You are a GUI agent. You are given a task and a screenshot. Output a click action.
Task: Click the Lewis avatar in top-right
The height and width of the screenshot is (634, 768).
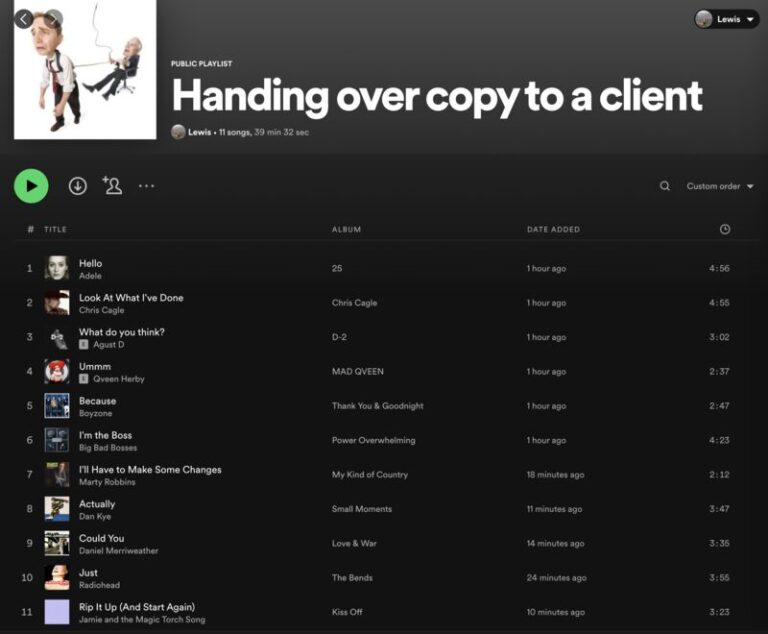tap(703, 19)
